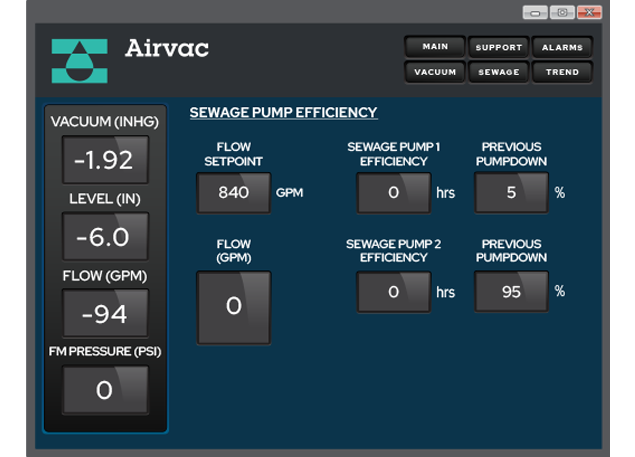This screenshot has width=635, height=457.
Task: Select Pump 1 Previous Pumpdown percent box
Action: coord(512,192)
